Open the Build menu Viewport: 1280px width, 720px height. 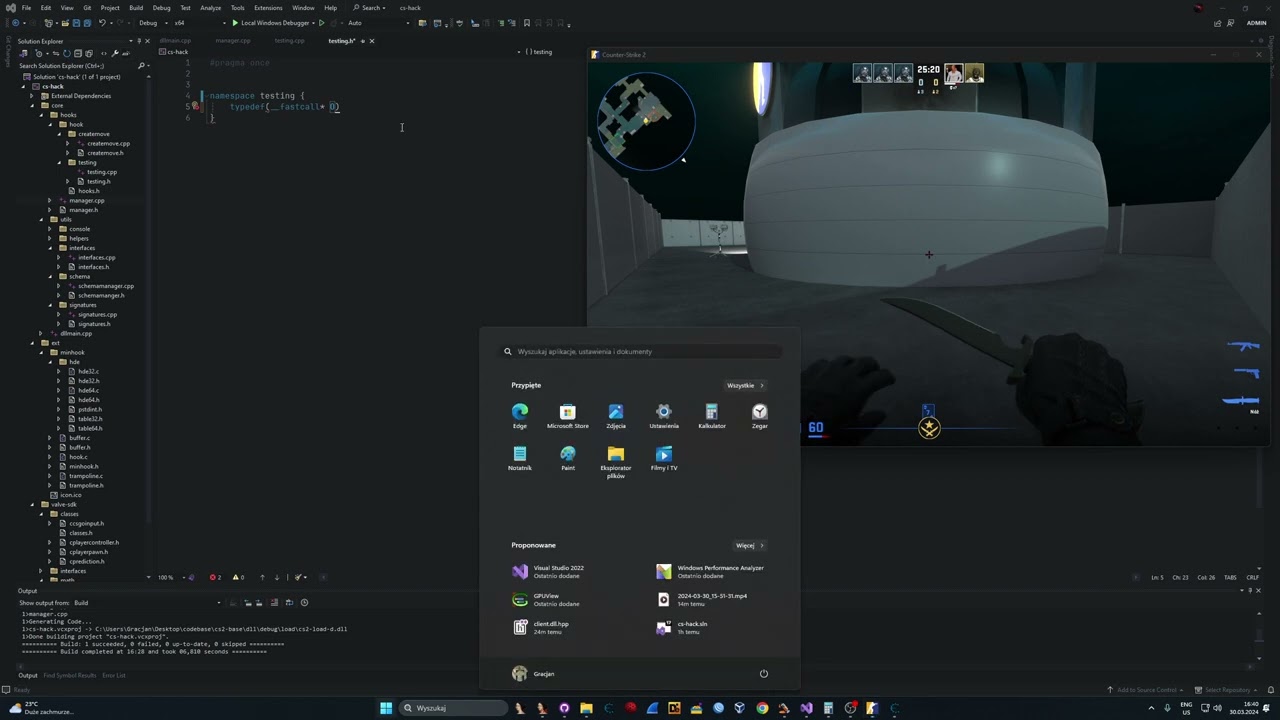pyautogui.click(x=136, y=8)
